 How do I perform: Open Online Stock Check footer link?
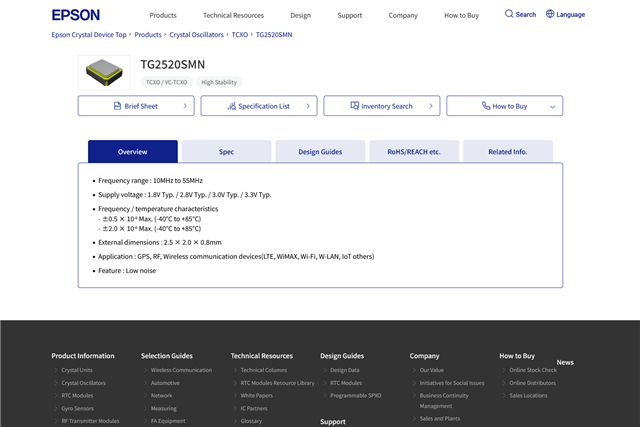click(533, 370)
